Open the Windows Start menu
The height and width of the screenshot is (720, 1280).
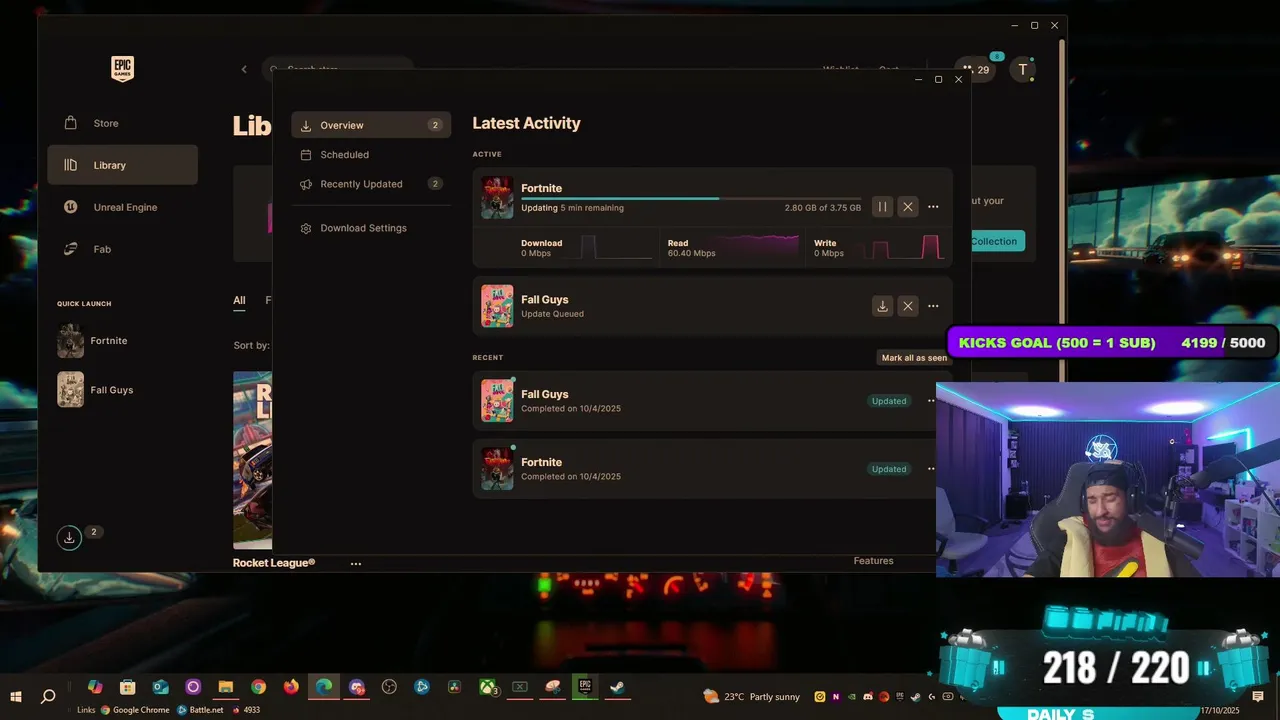(16, 696)
